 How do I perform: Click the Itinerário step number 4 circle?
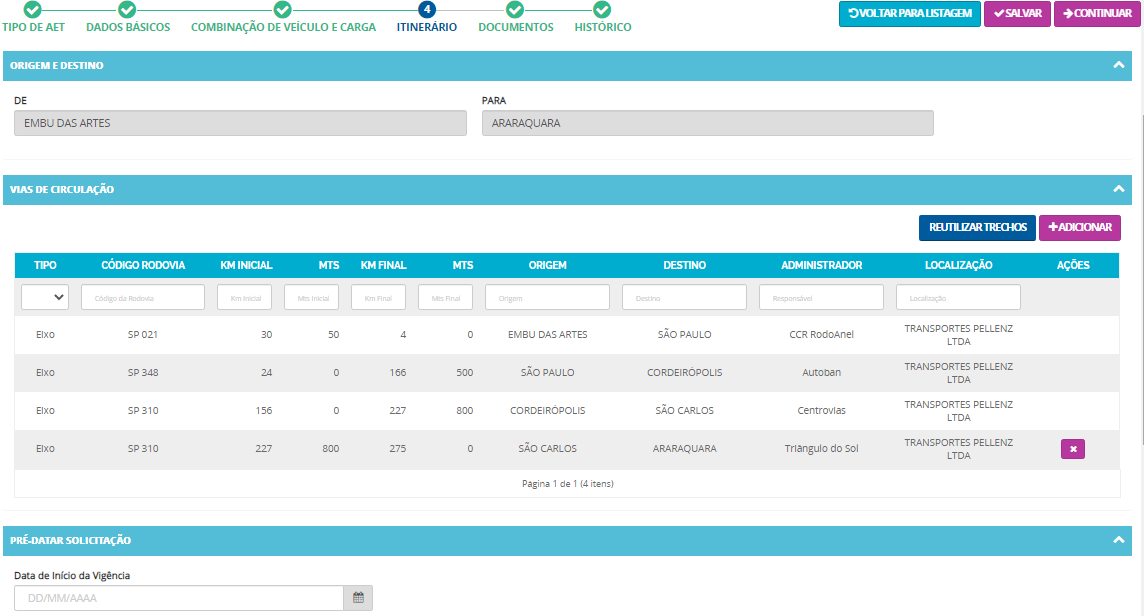coord(427,10)
